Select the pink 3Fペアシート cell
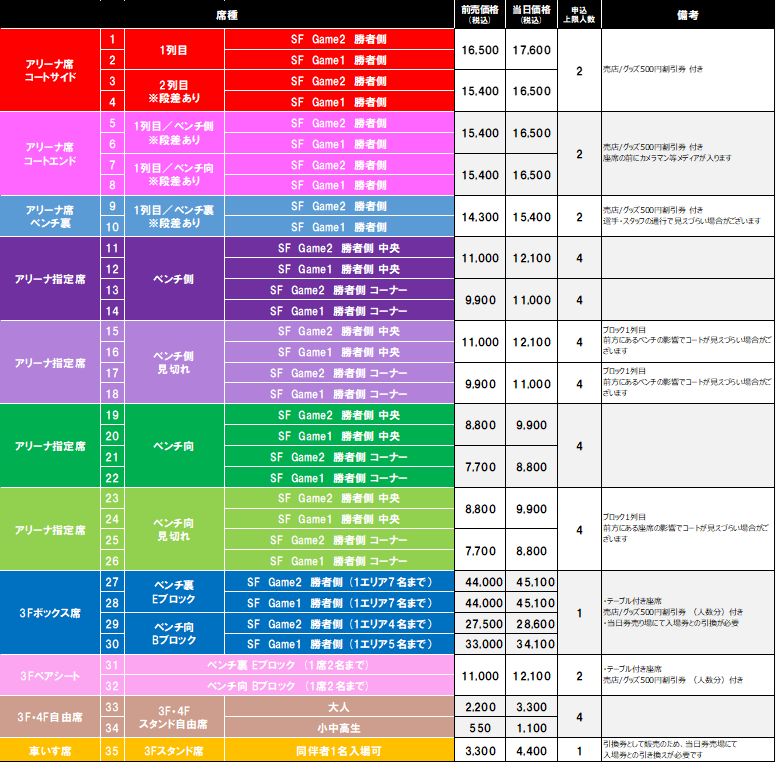This screenshot has width=776, height=763. pos(50,676)
